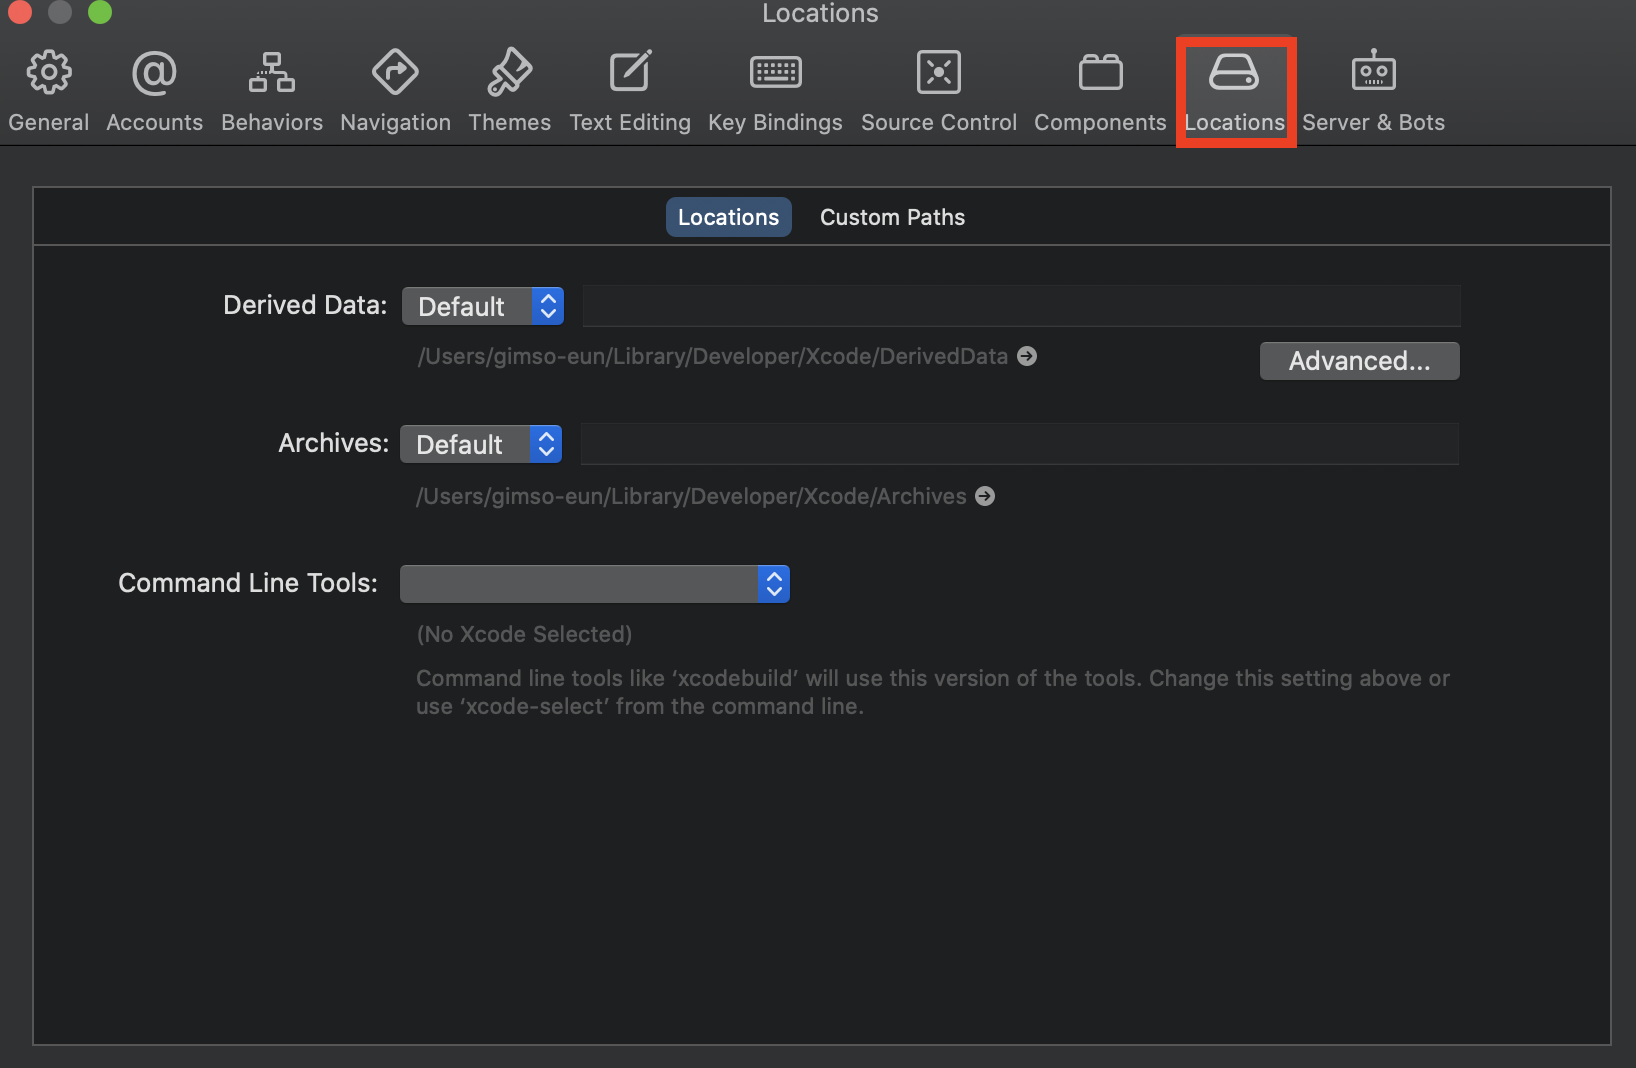1636x1068 pixels.
Task: Click the xcodebuild description text
Action: pos(932,692)
